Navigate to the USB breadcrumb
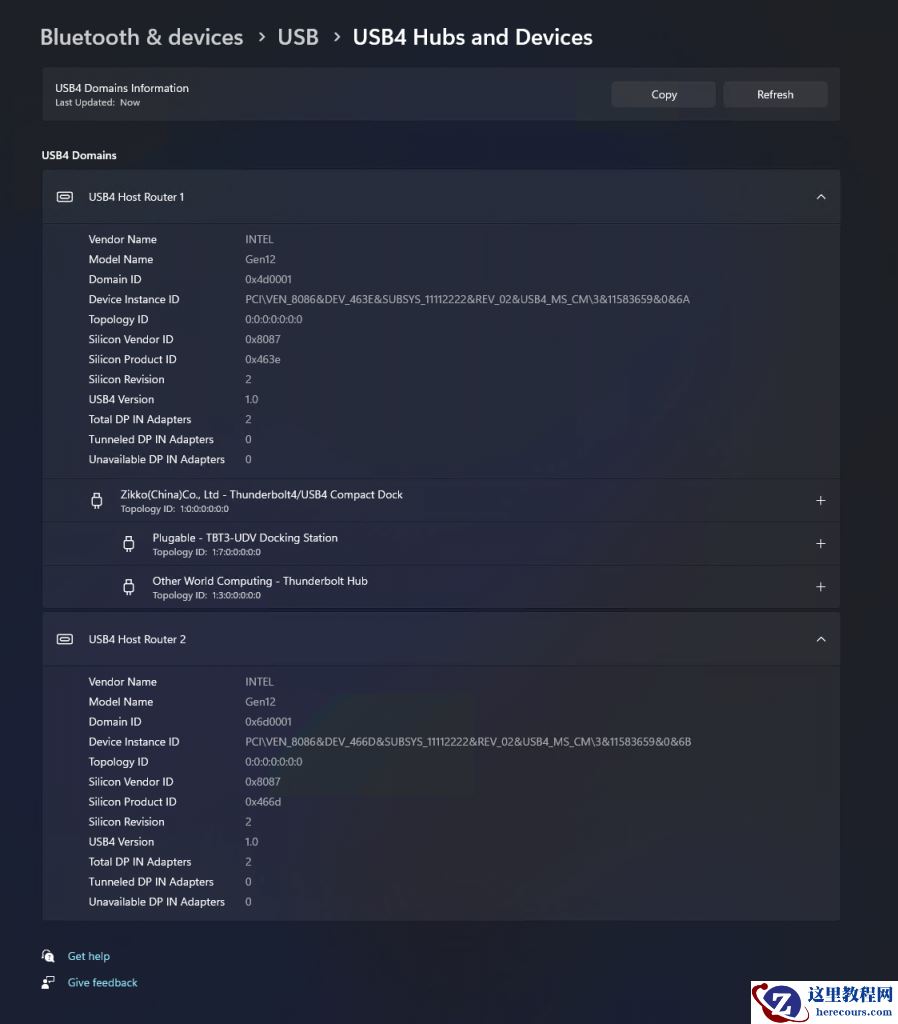This screenshot has height=1024, width=898. [x=298, y=37]
